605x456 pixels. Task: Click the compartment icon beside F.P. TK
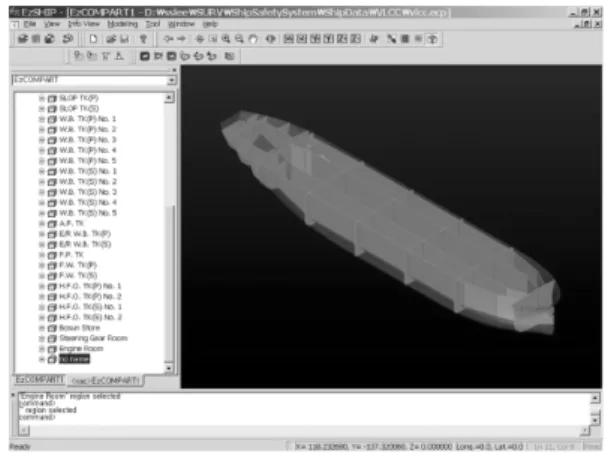point(52,255)
